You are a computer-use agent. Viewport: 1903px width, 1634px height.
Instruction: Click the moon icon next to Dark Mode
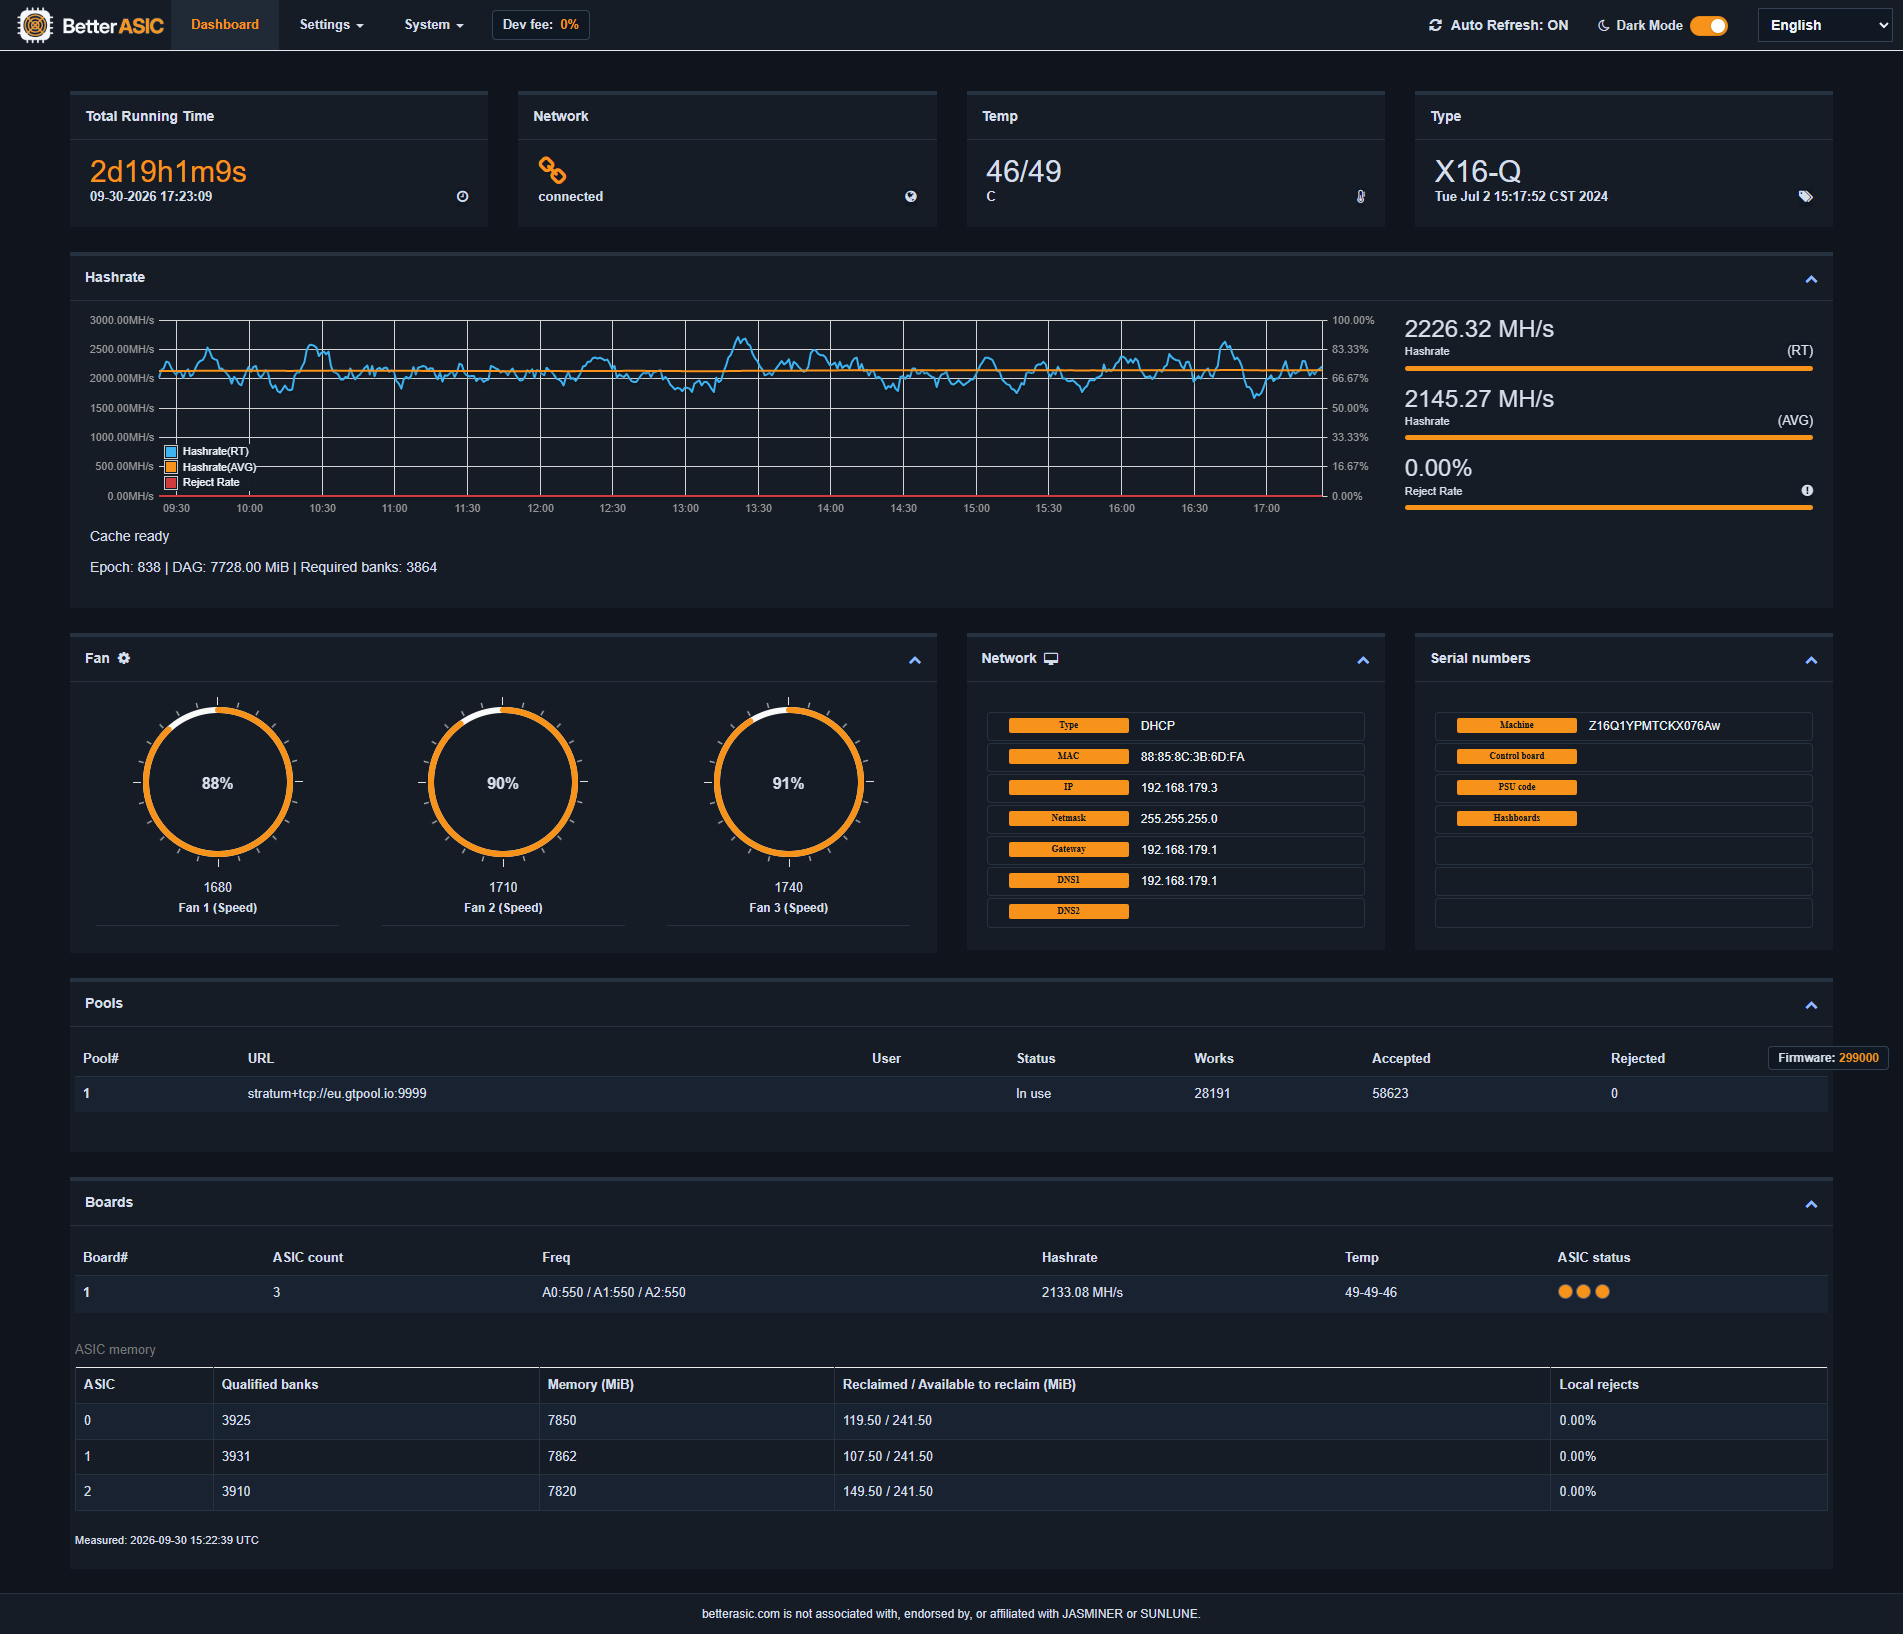pos(1603,25)
